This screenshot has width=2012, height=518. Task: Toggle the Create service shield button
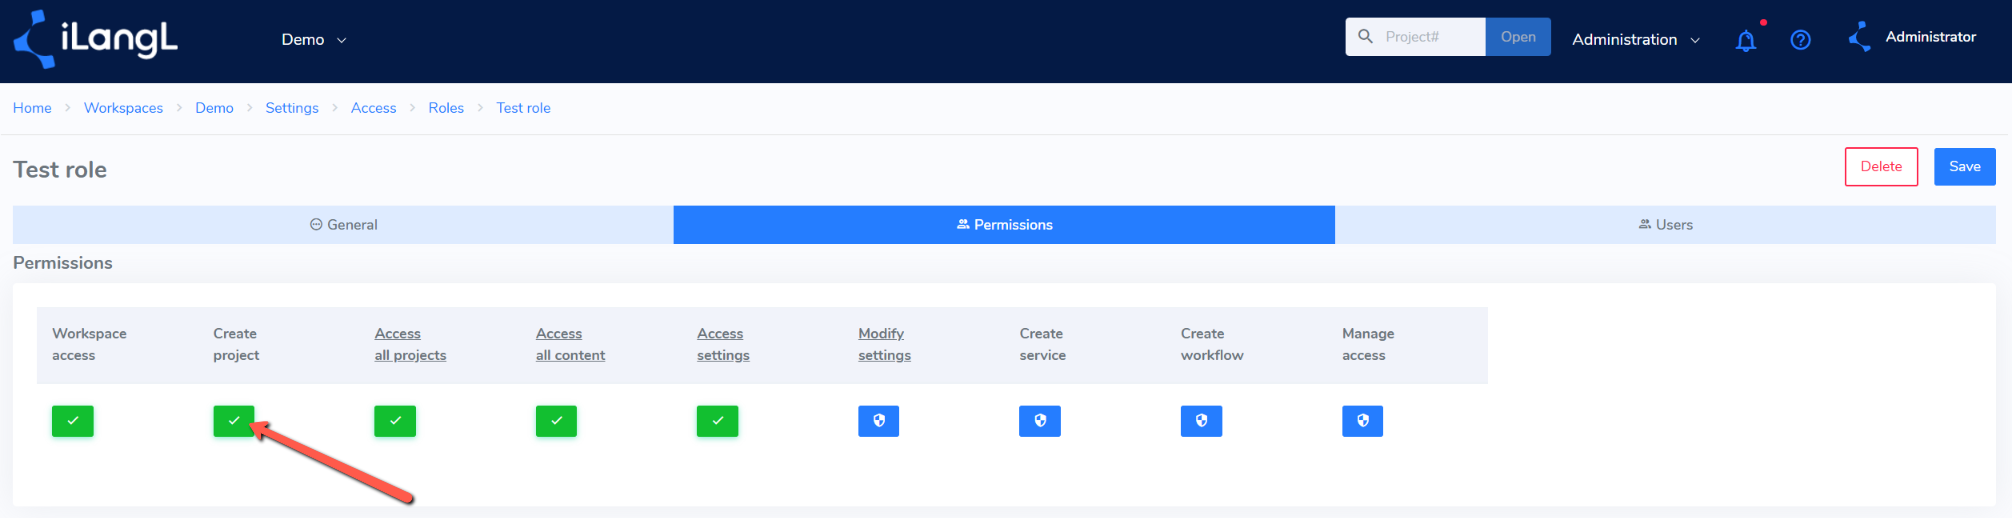pyautogui.click(x=1040, y=421)
